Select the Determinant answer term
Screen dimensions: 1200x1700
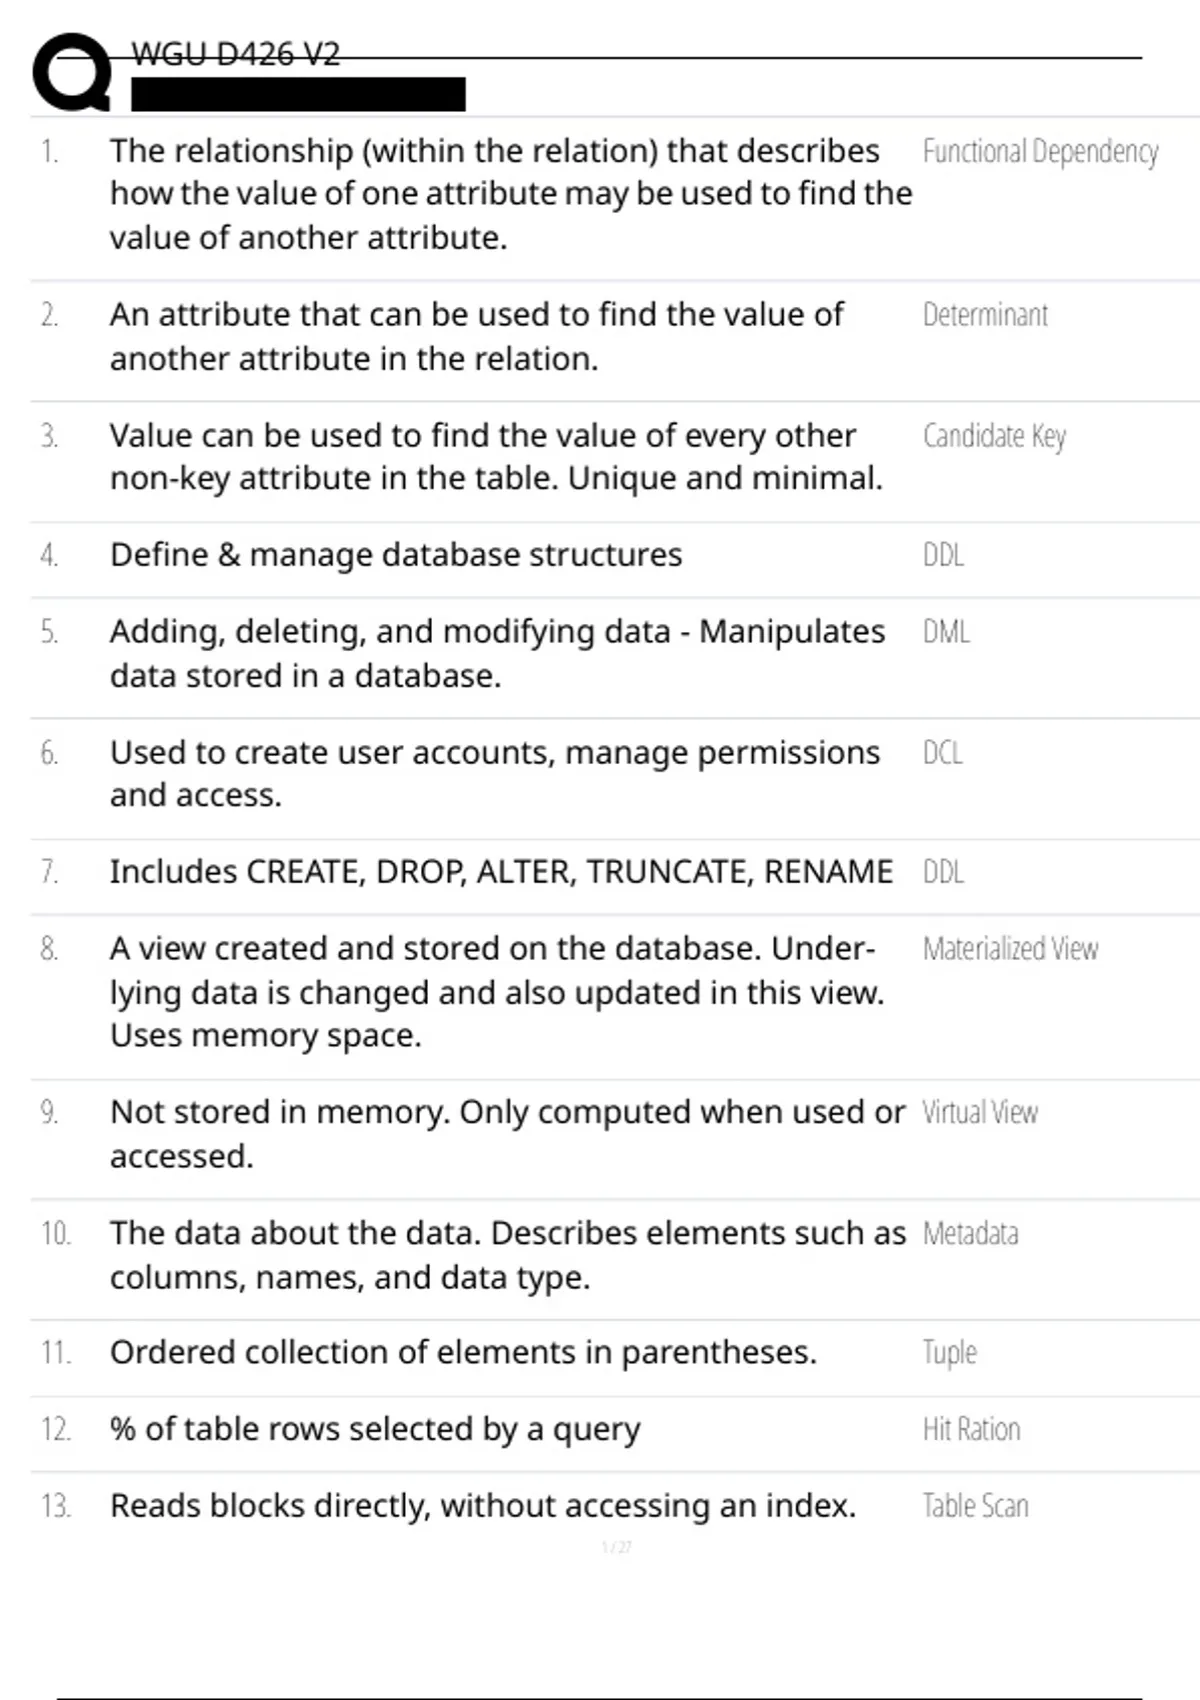click(985, 315)
